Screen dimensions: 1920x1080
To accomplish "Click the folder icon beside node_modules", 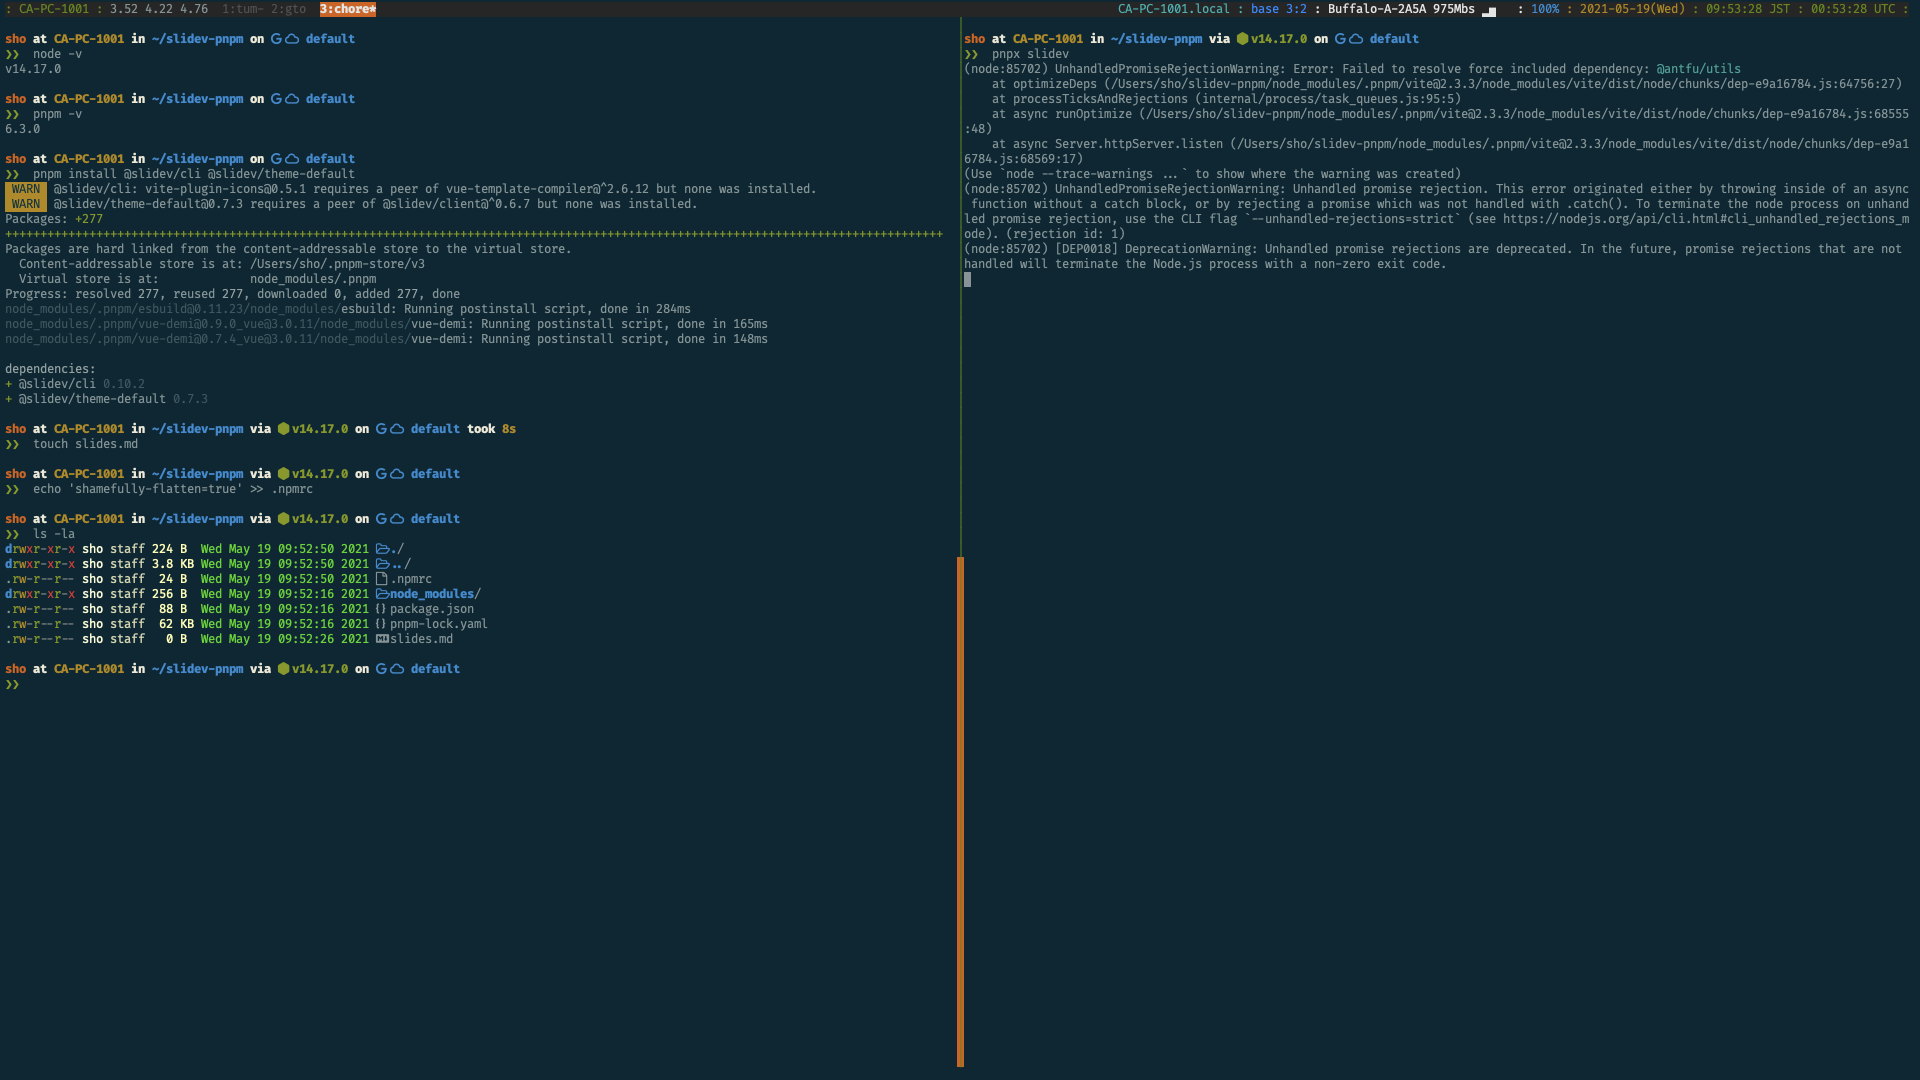I will [x=385, y=593].
